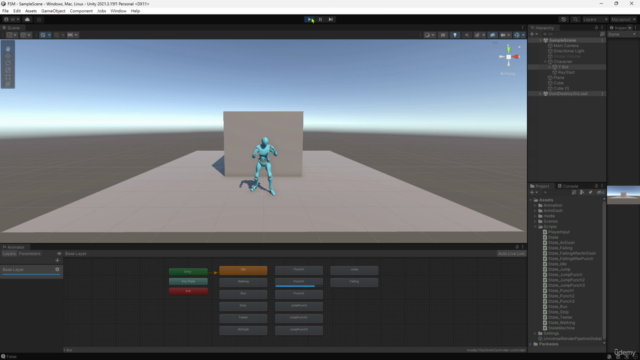Select the Rect tool in the Scene toolbar
The width and height of the screenshot is (640, 360).
tap(8, 77)
